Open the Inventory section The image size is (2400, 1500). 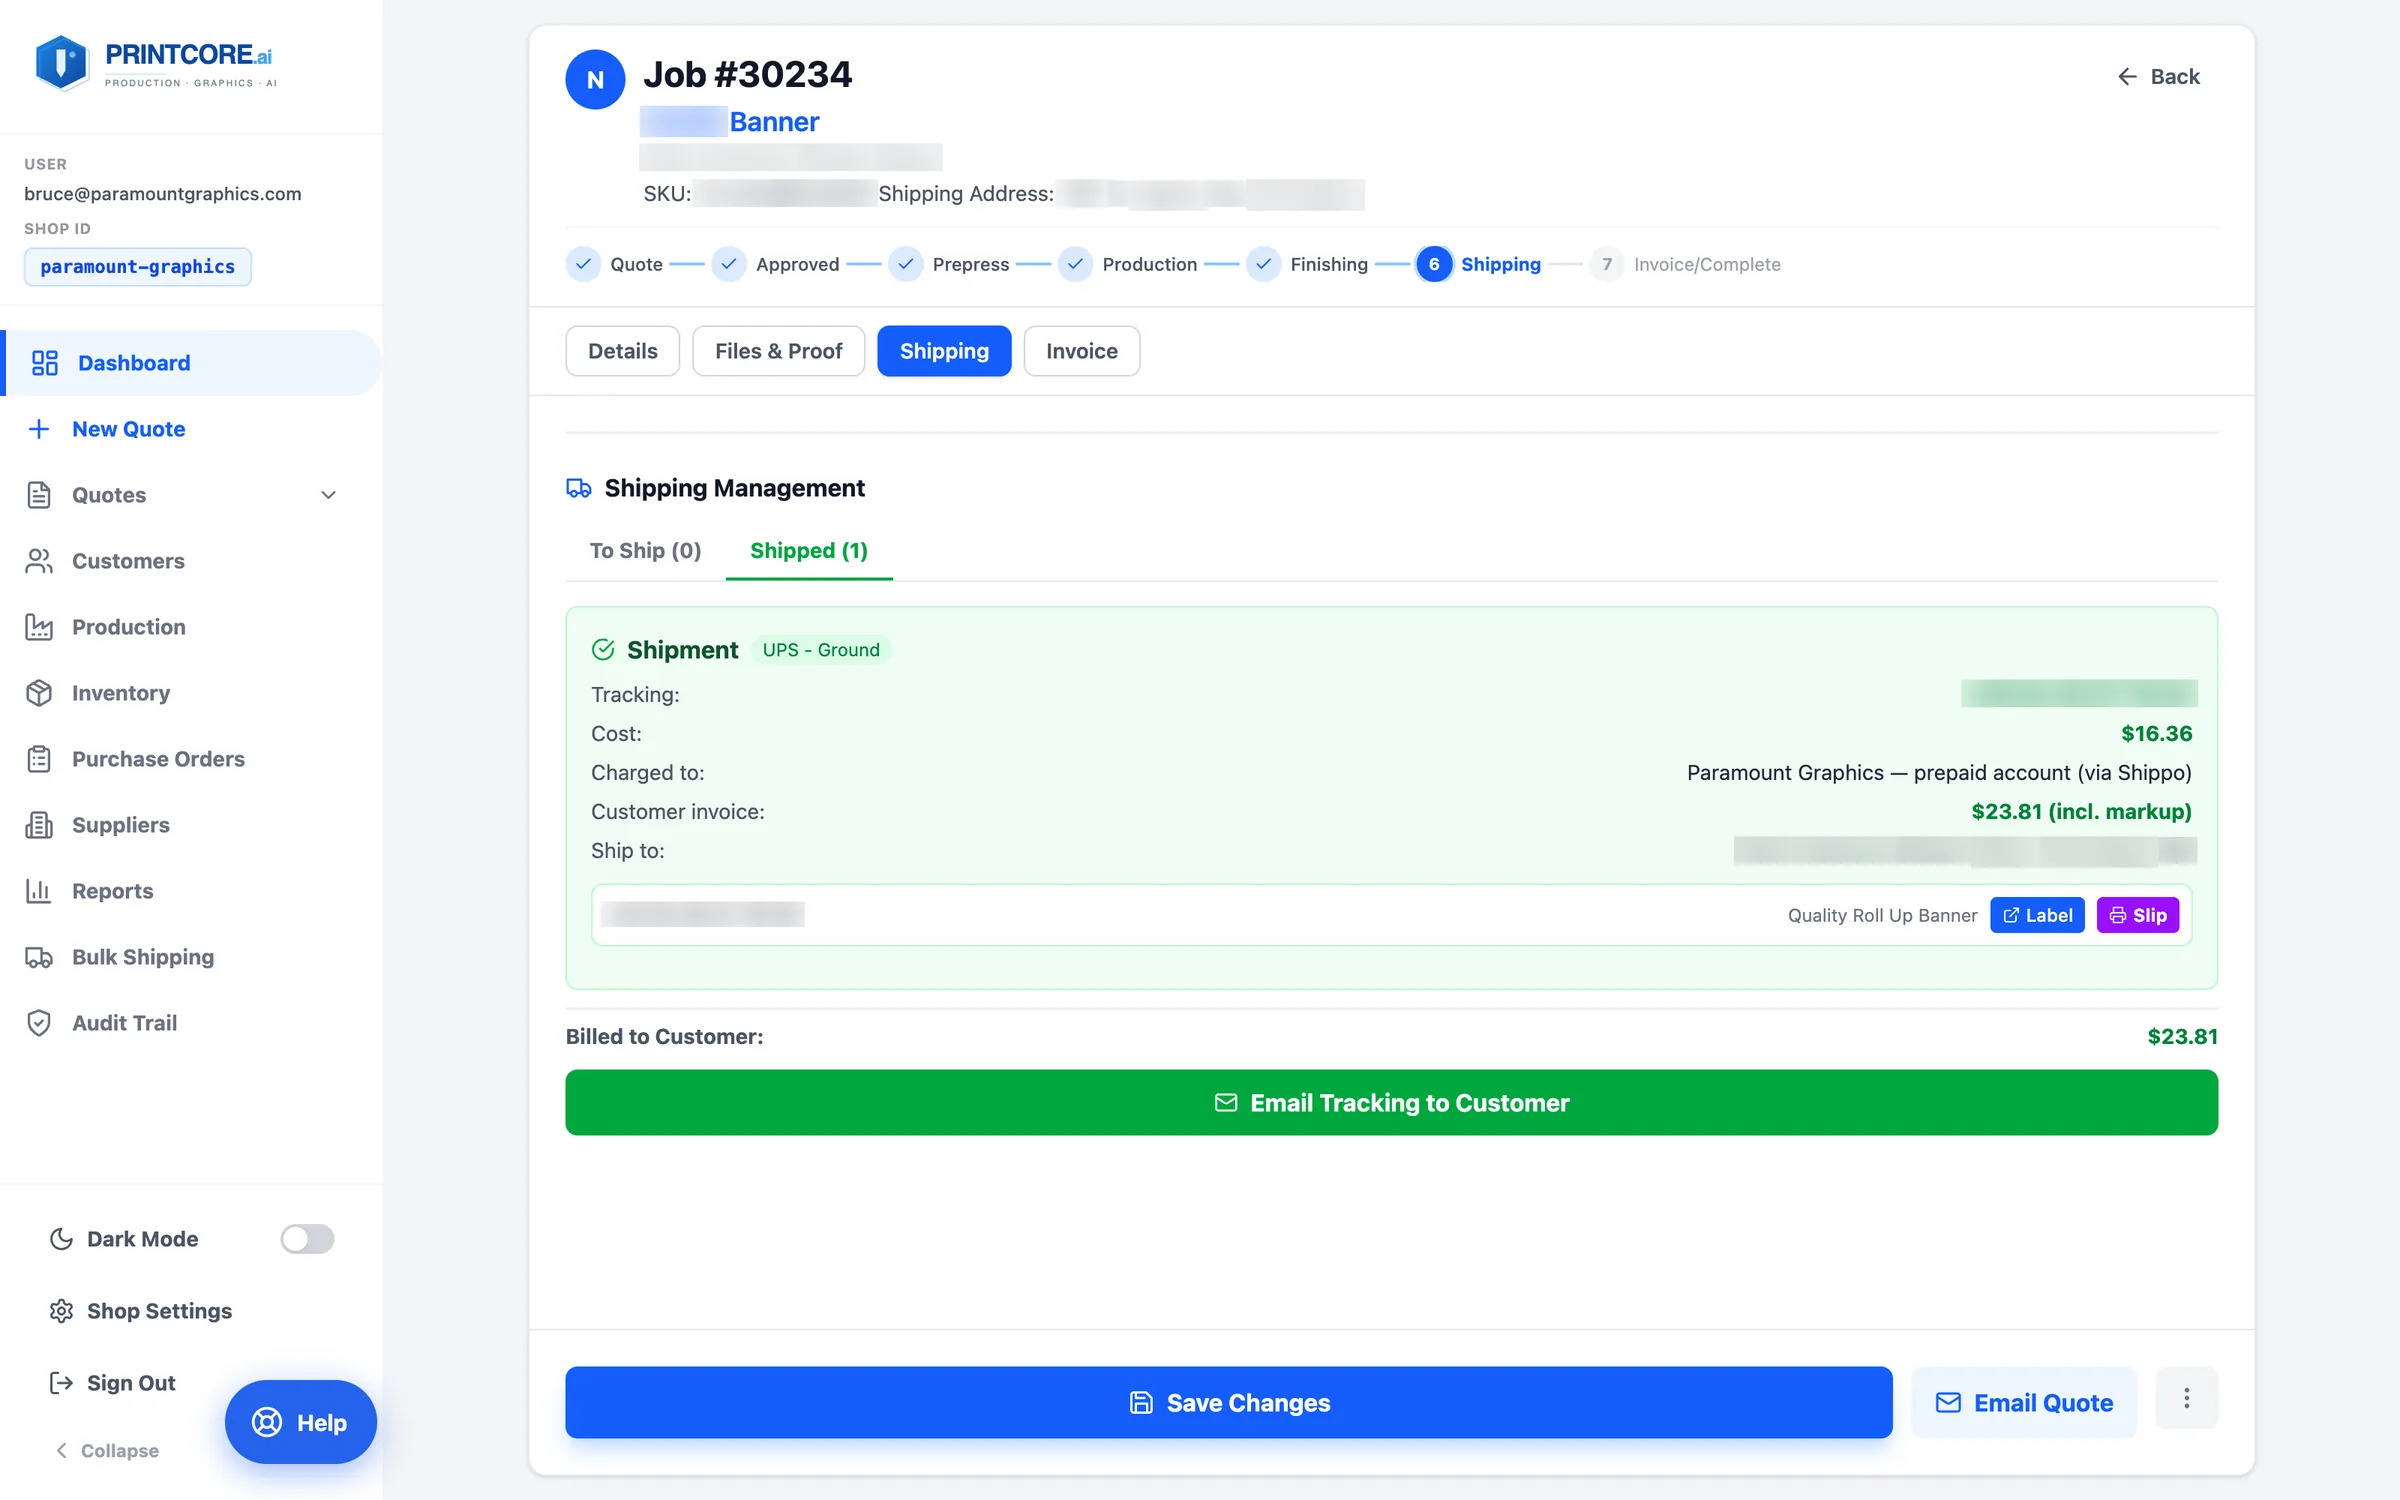coord(120,693)
